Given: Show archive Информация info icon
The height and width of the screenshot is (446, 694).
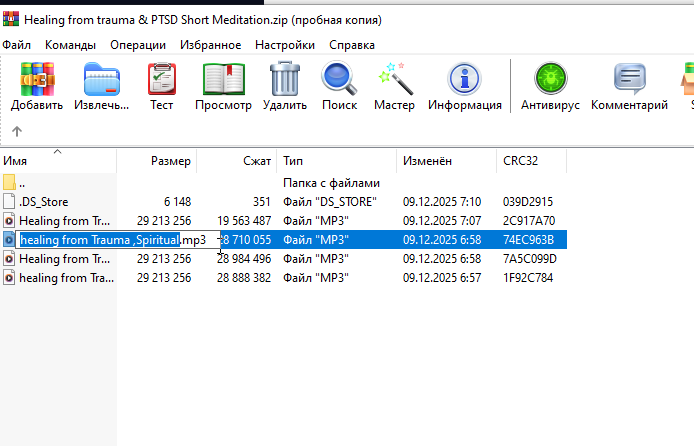Looking at the screenshot, I should coord(464,79).
